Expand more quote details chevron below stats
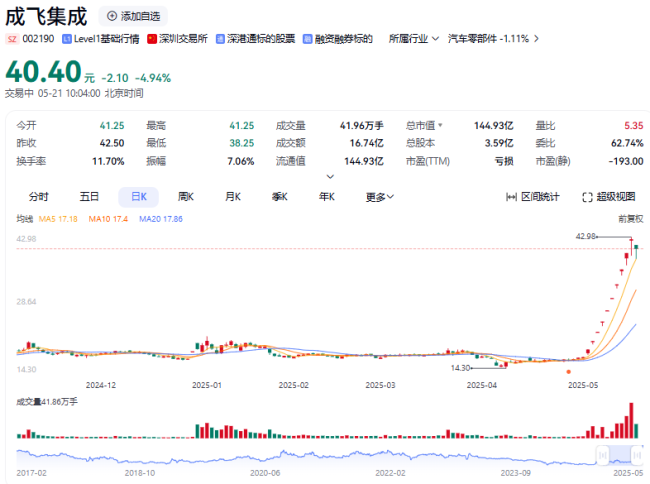Image resolution: width=650 pixels, height=484 pixels. click(325, 176)
